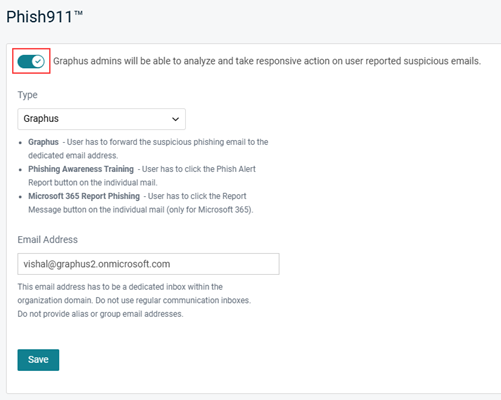Screen dimensions: 501x400
Task: Click the checkmark knob on the switch
Action: coord(39,61)
